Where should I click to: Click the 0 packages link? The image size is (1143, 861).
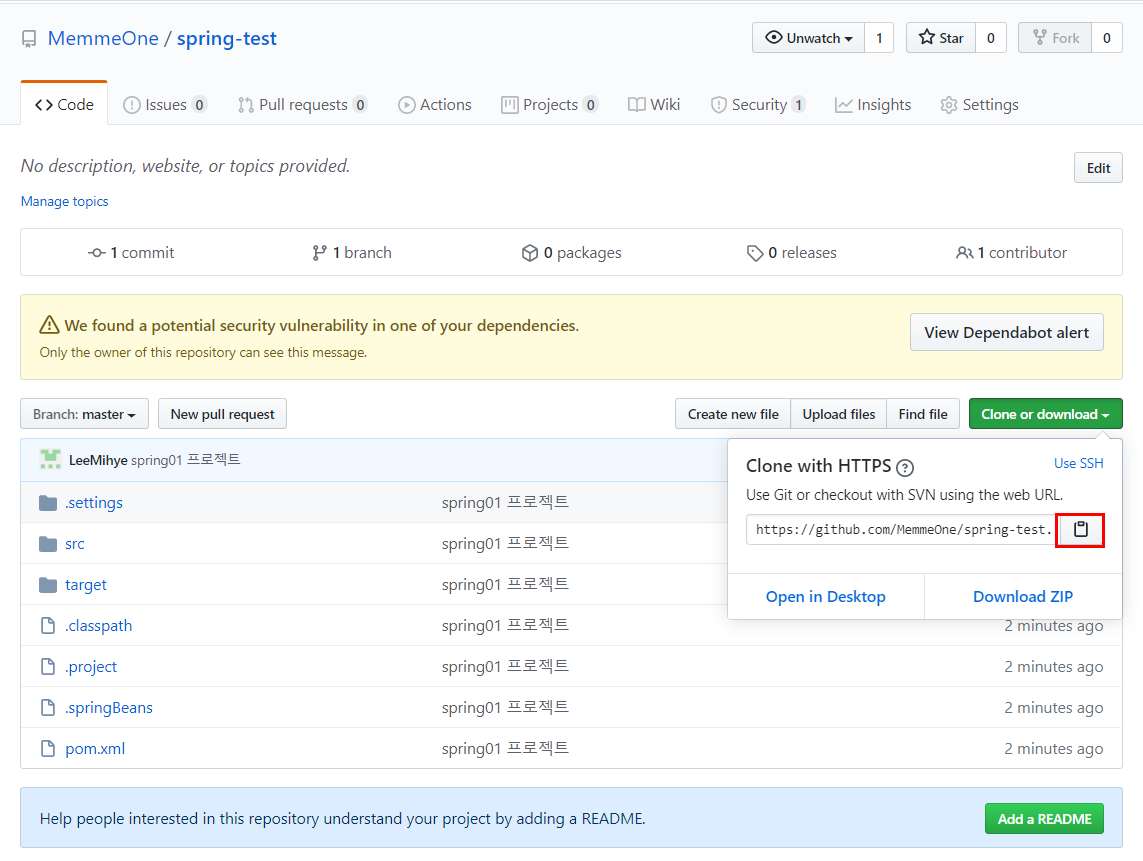point(572,253)
